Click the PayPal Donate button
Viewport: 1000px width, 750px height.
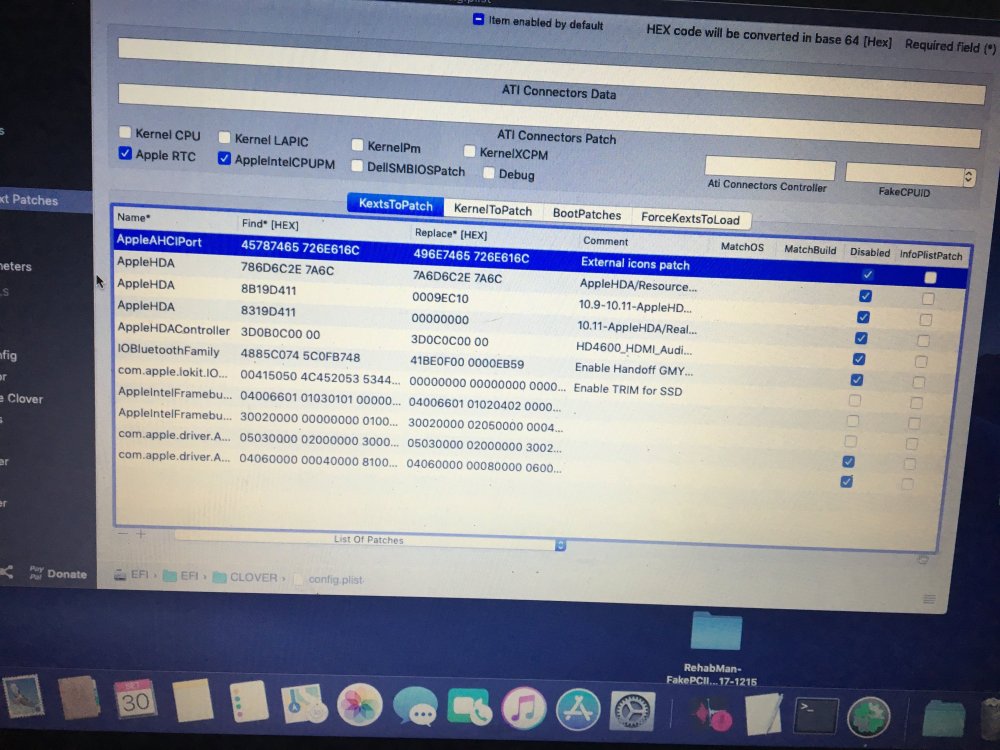[x=58, y=573]
